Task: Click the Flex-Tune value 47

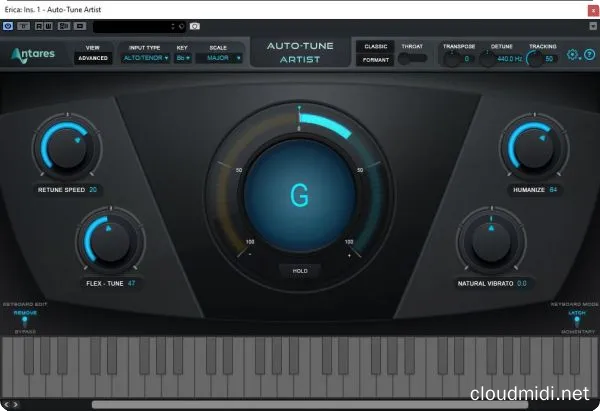Action: point(131,283)
